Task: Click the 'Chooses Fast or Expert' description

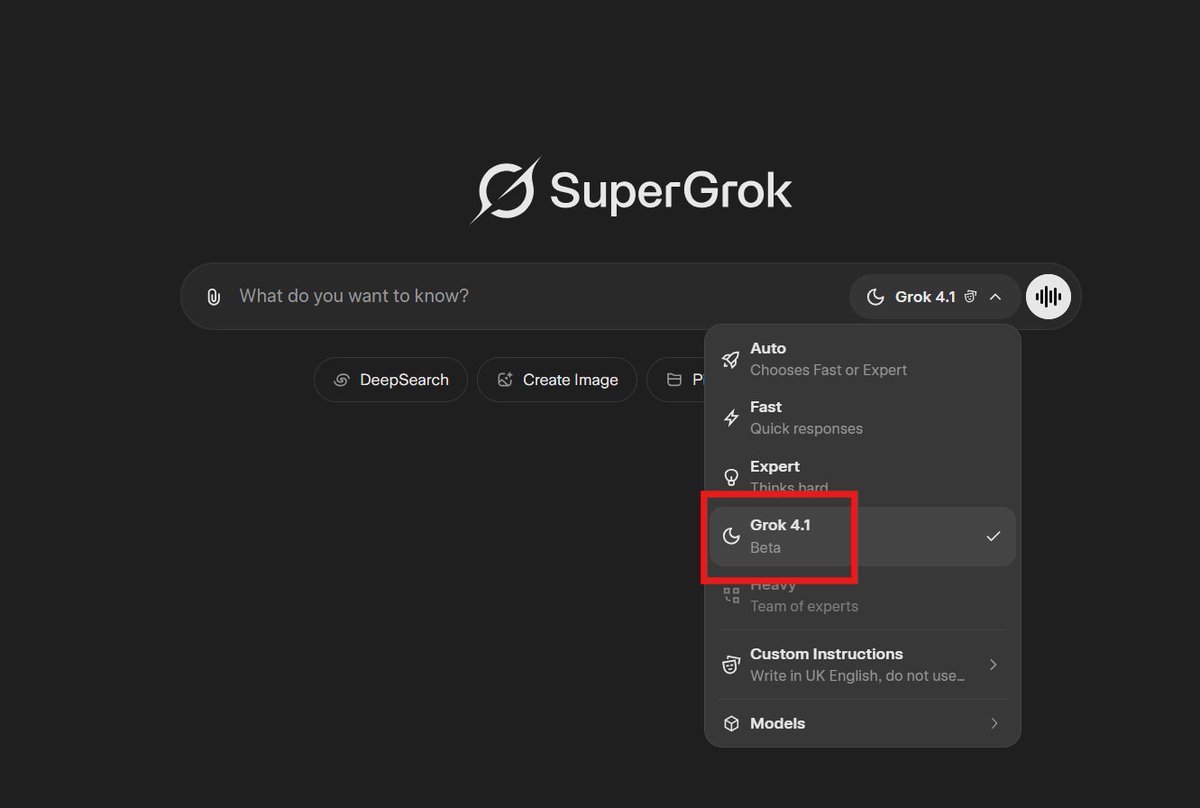Action: pyautogui.click(x=828, y=370)
